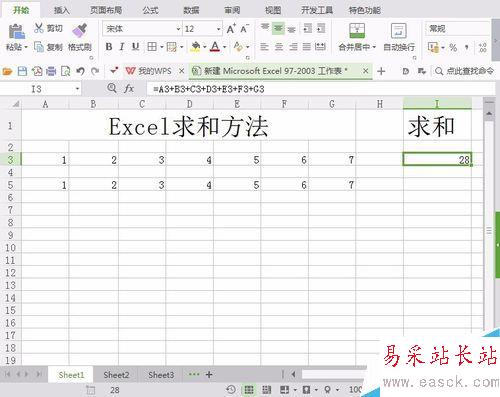Click the align right icon
The image size is (500, 397).
pos(293,47)
